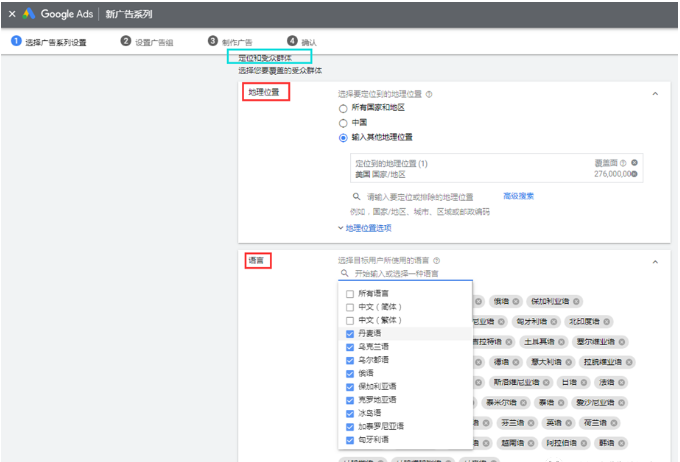This screenshot has width=680, height=462.
Task: Remove the 日语 language chip
Action: (x=582, y=381)
